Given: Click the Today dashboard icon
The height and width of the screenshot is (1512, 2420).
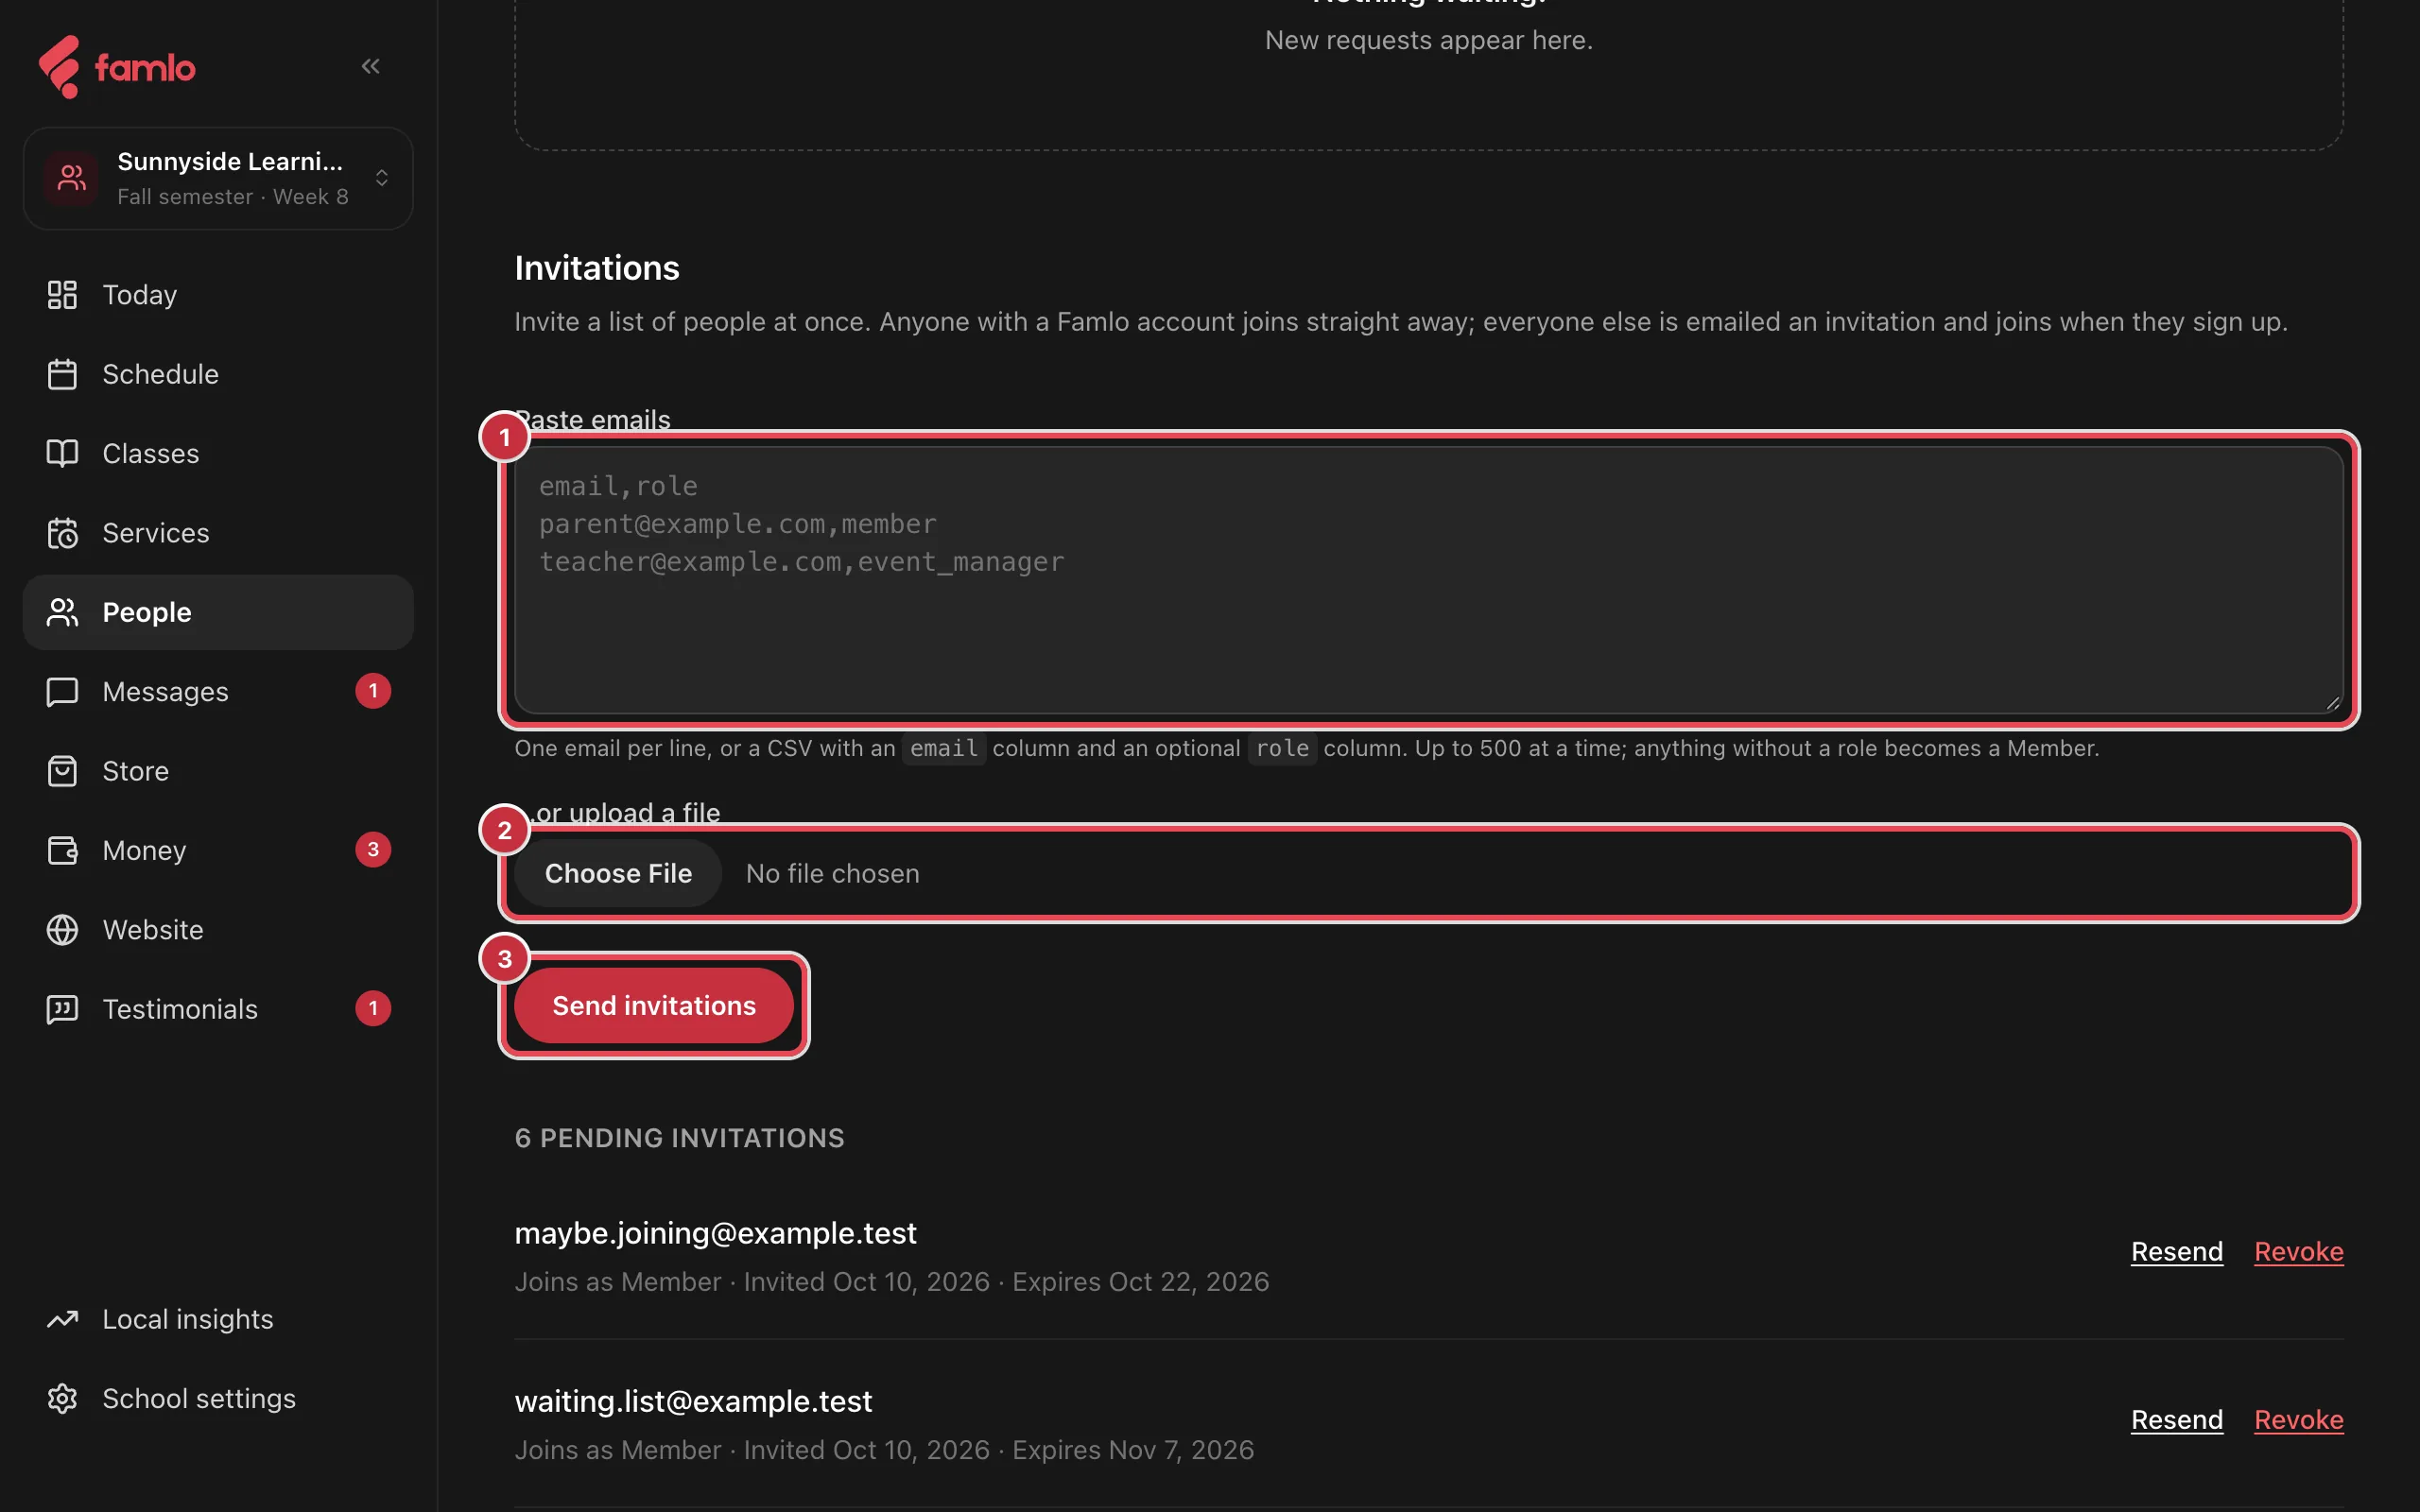Looking at the screenshot, I should [62, 295].
